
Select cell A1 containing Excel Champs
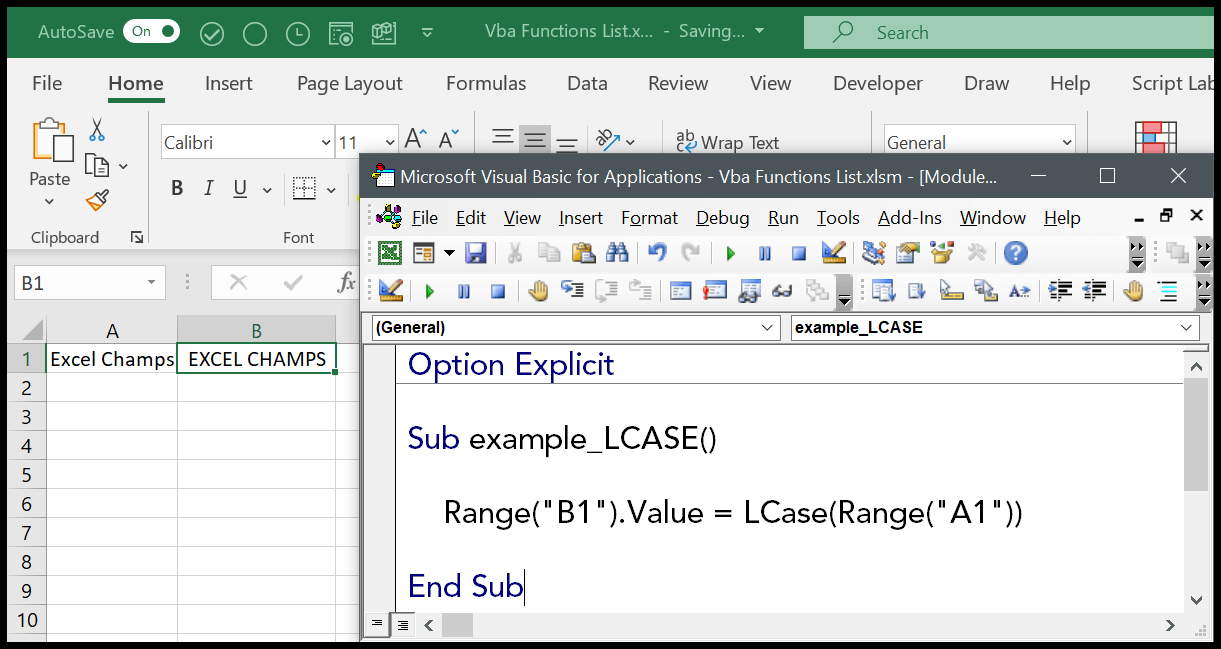coord(112,359)
